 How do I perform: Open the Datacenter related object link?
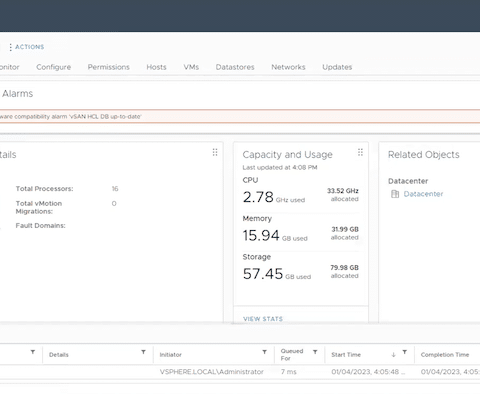tap(423, 194)
